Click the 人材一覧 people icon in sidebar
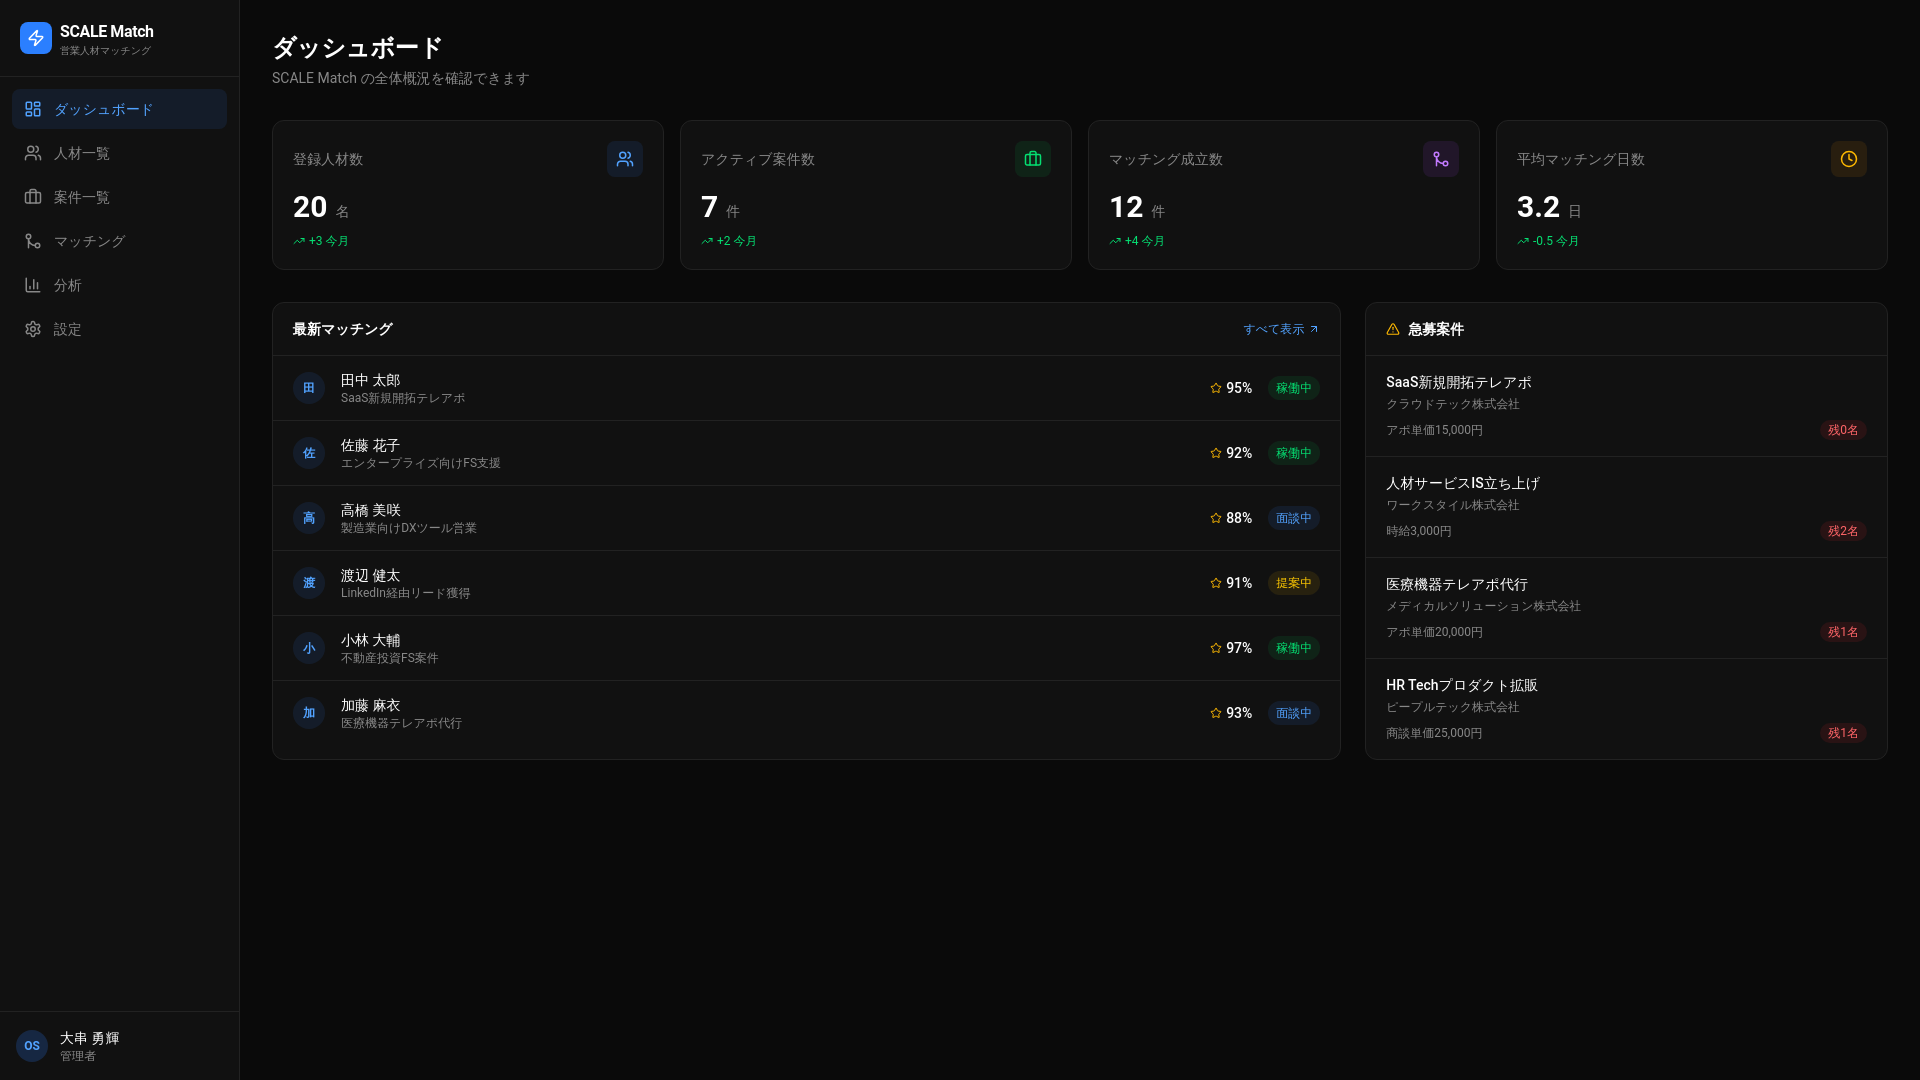The width and height of the screenshot is (1920, 1080). click(33, 153)
